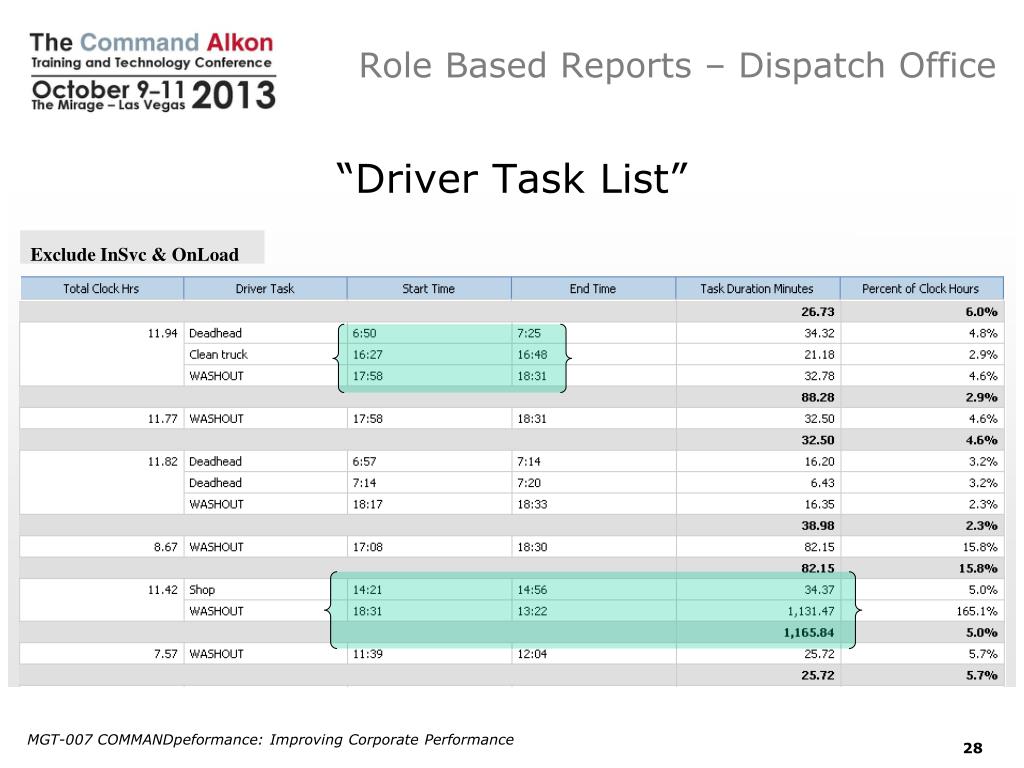The width and height of the screenshot is (1024, 768).
Task: Select duration value 16.35
Action: [x=819, y=504]
